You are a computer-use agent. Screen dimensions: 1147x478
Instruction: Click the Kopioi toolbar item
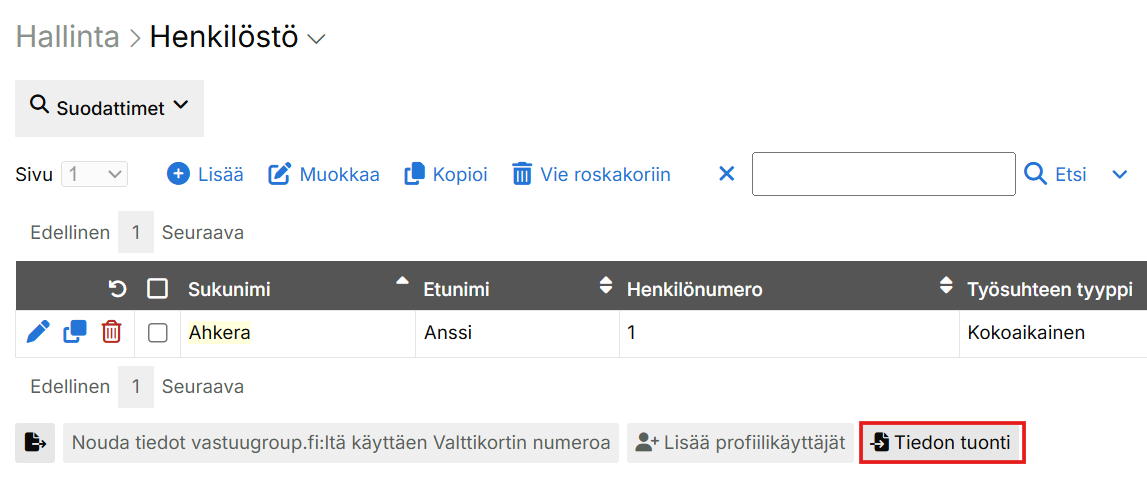[x=446, y=174]
